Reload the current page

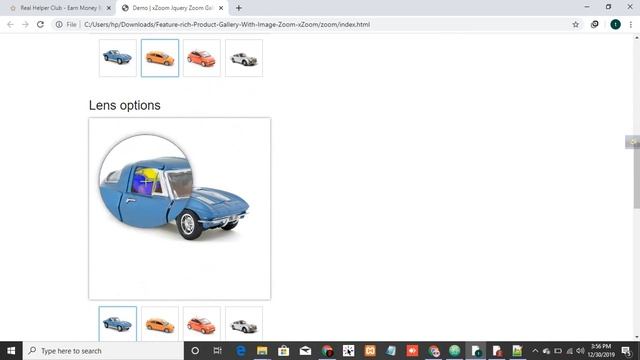pyautogui.click(x=40, y=24)
